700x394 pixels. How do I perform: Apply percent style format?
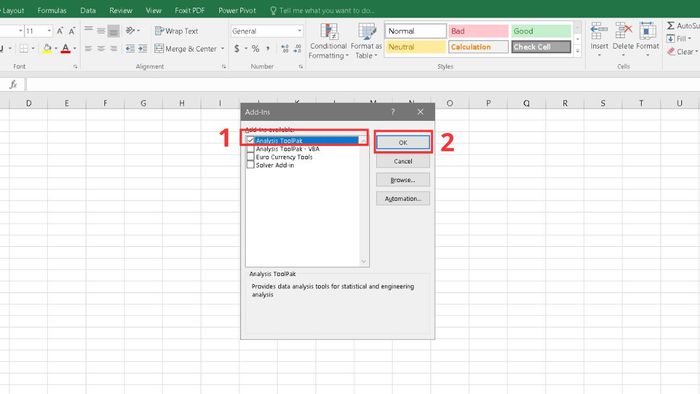[x=255, y=49]
